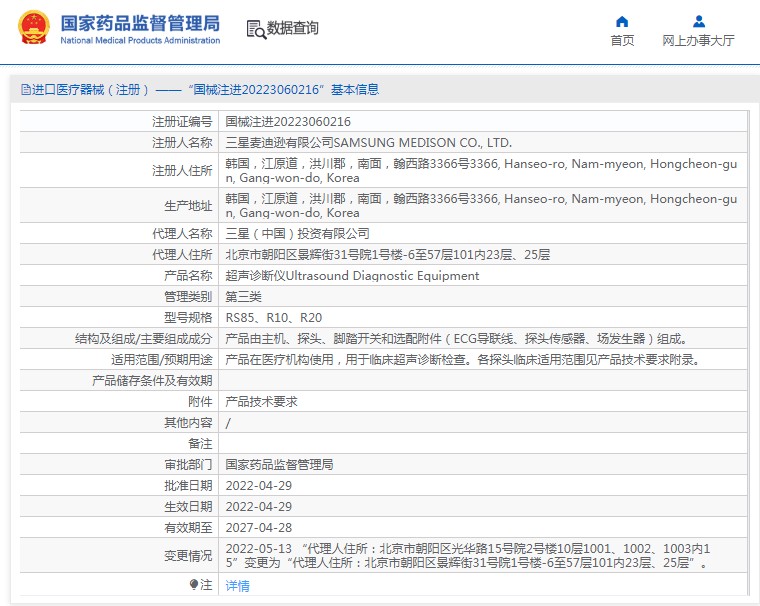Click the document icon before 进口医疗器械
This screenshot has width=760, height=606.
[25, 89]
